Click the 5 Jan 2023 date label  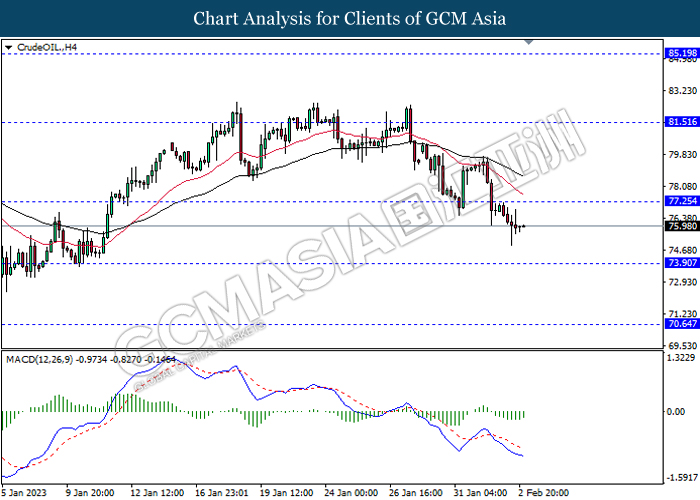[24, 493]
